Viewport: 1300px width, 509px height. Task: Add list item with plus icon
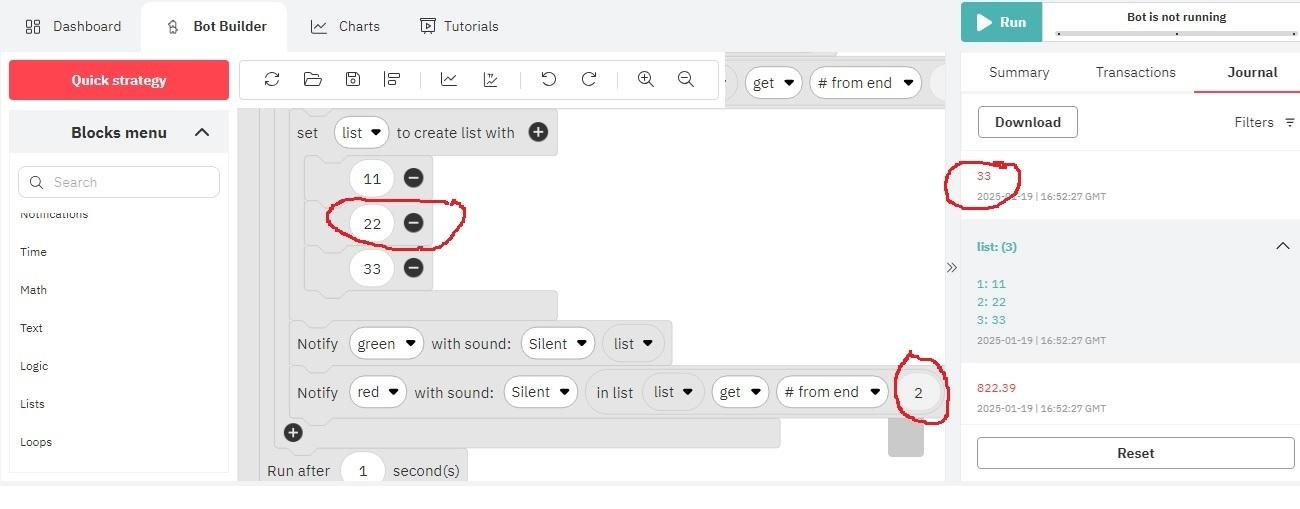(x=538, y=132)
